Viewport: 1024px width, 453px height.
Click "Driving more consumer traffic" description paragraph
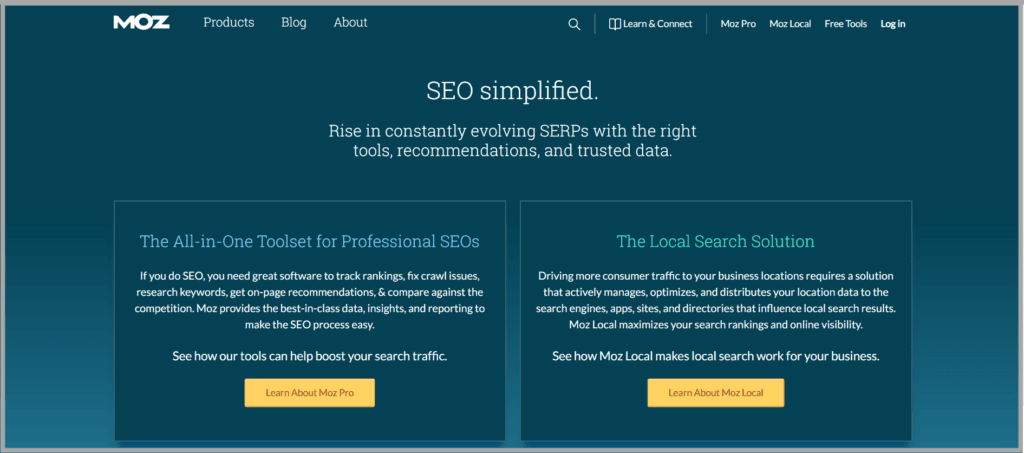[716, 300]
